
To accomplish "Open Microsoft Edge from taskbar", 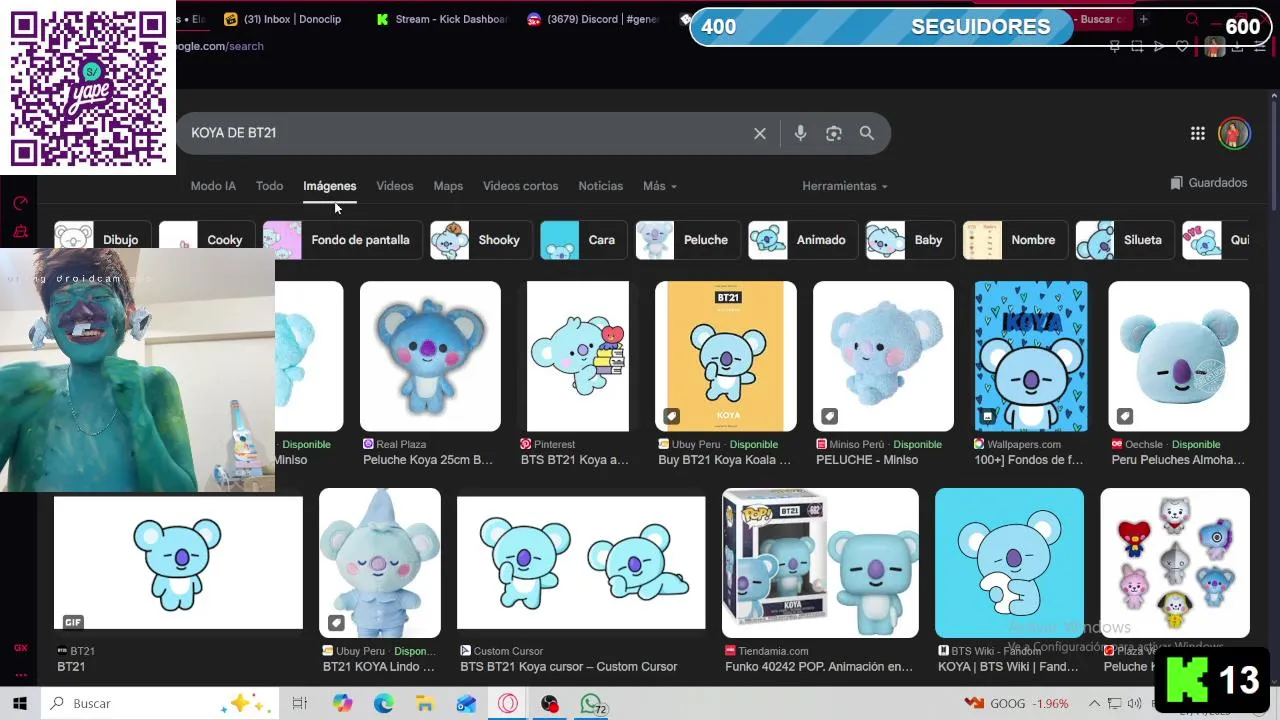I will pyautogui.click(x=384, y=704).
